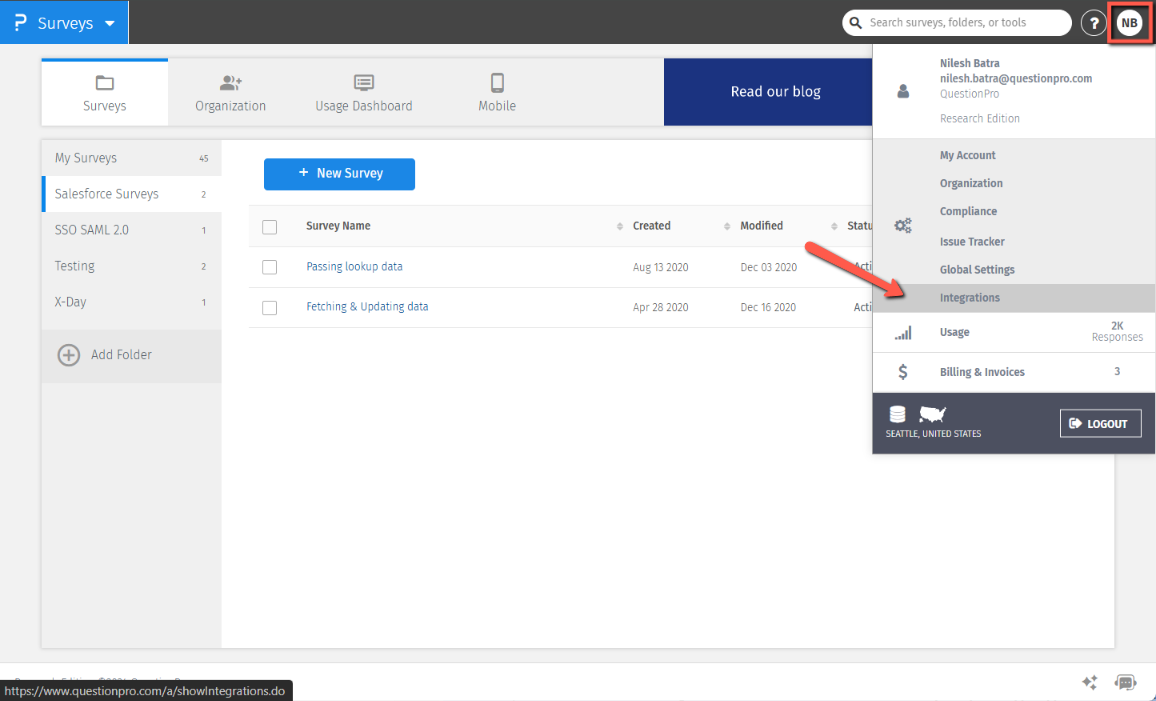Open the Compliance menu item
Screen dimensions: 1156x701
[968, 211]
